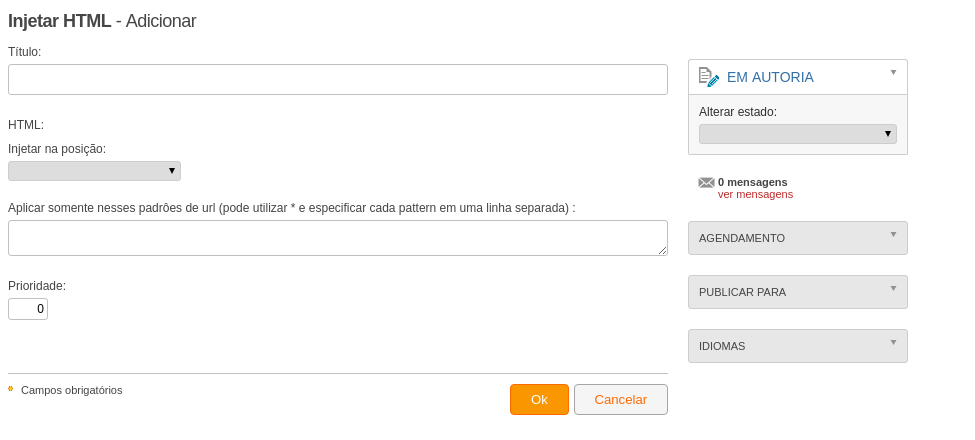Click the envelope messages icon
Viewport: 975px width, 440px height.
pos(706,183)
